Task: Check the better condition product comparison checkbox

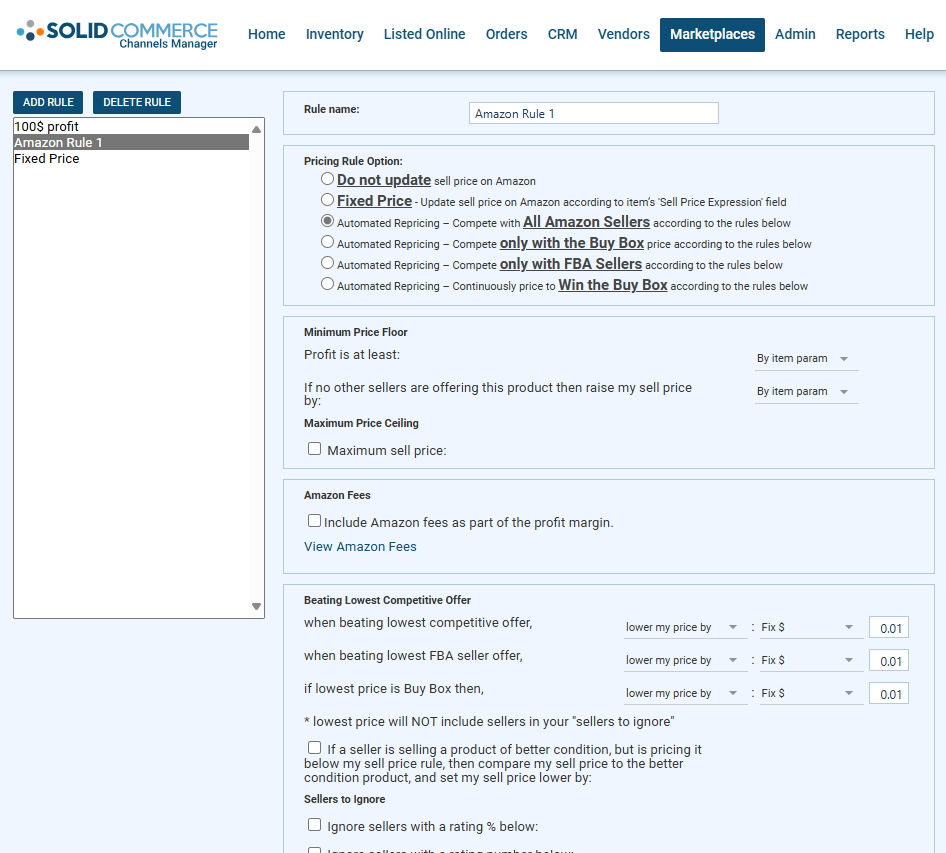Action: (x=314, y=748)
